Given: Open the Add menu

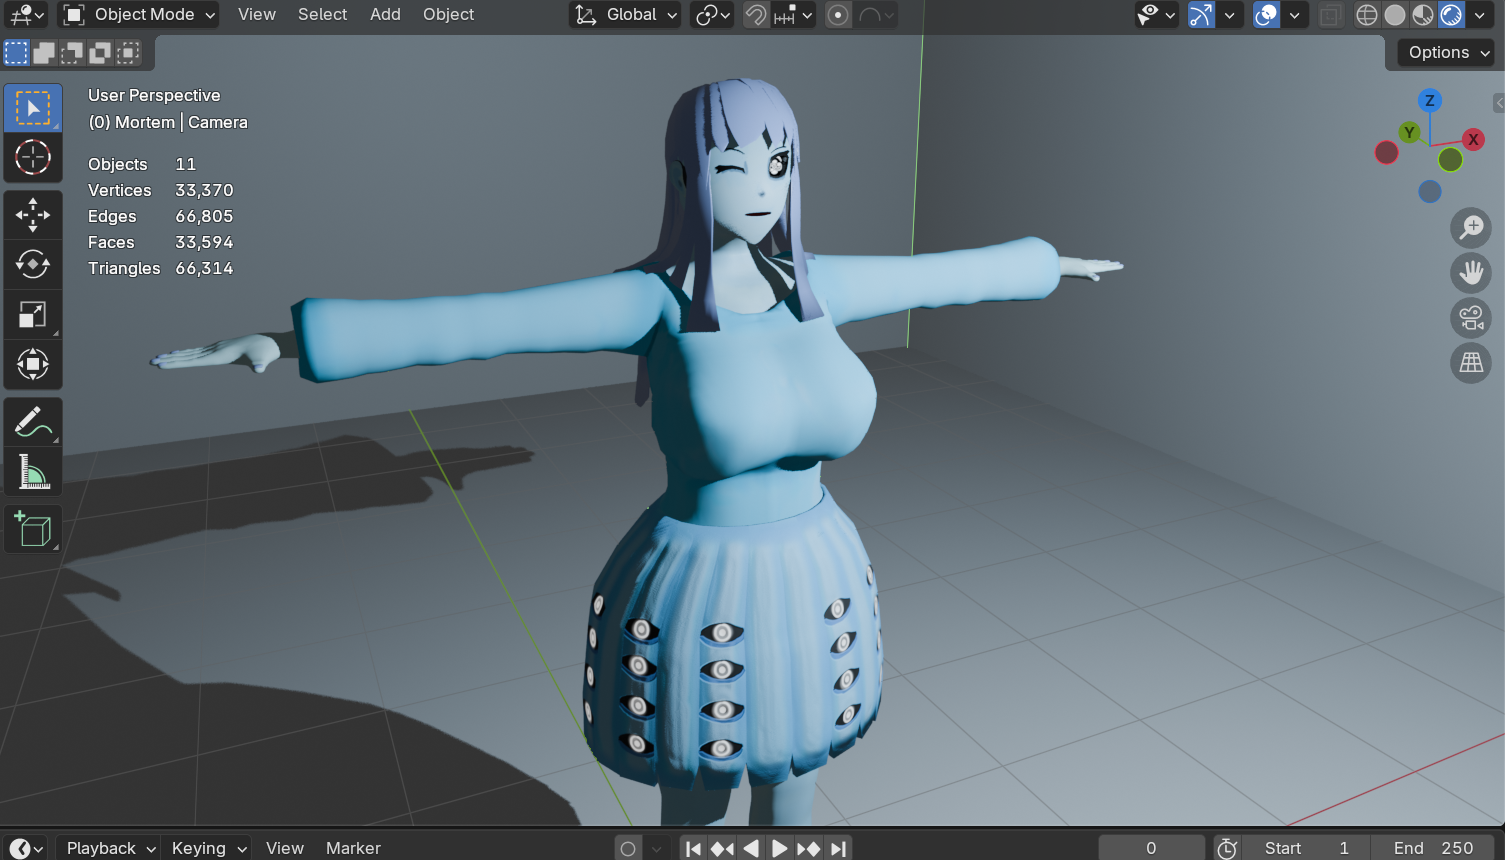Looking at the screenshot, I should (x=385, y=15).
